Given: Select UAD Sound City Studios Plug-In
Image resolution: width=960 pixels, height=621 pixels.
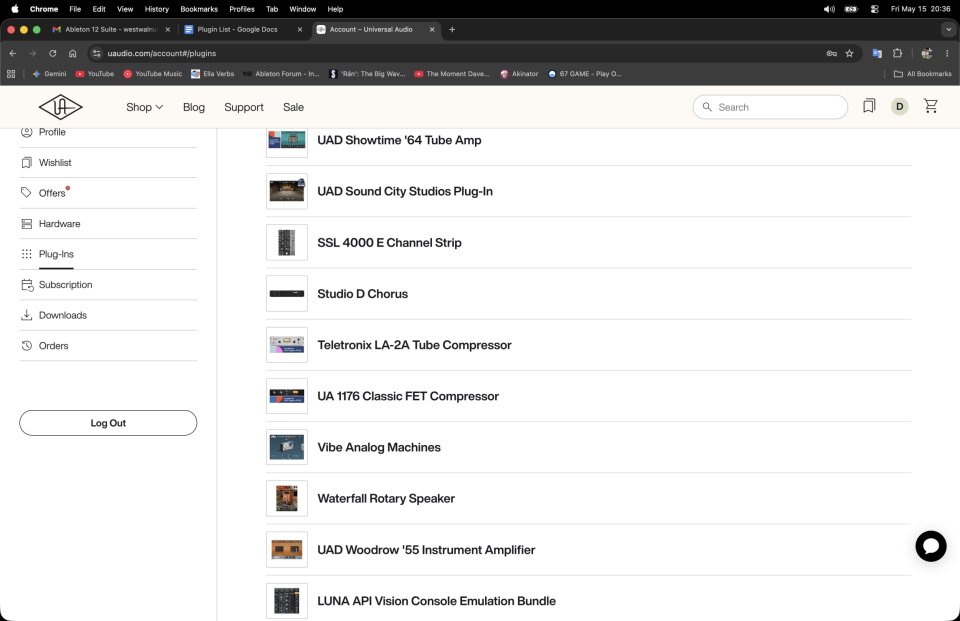Looking at the screenshot, I should [x=405, y=191].
